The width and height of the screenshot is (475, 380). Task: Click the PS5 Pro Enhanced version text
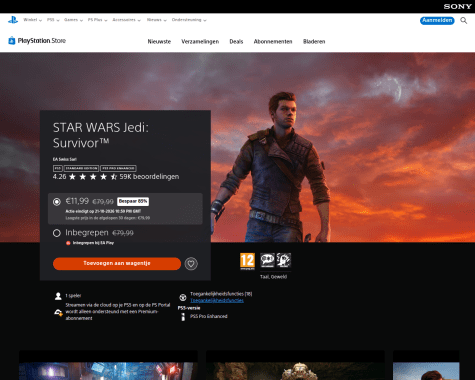coord(209,316)
